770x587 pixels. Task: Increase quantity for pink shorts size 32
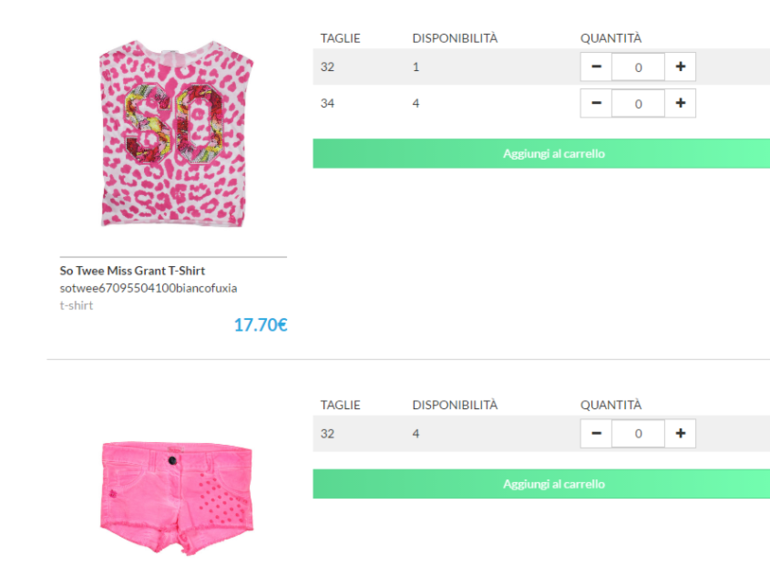tap(680, 434)
